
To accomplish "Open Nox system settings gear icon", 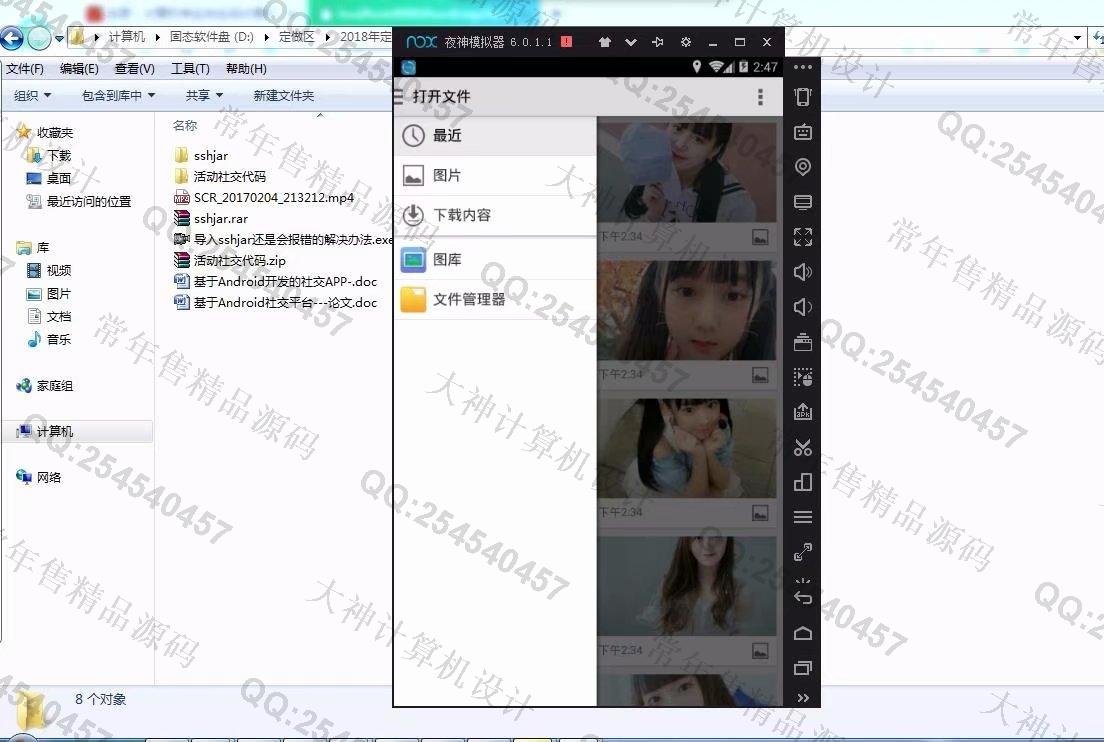I will tap(686, 42).
